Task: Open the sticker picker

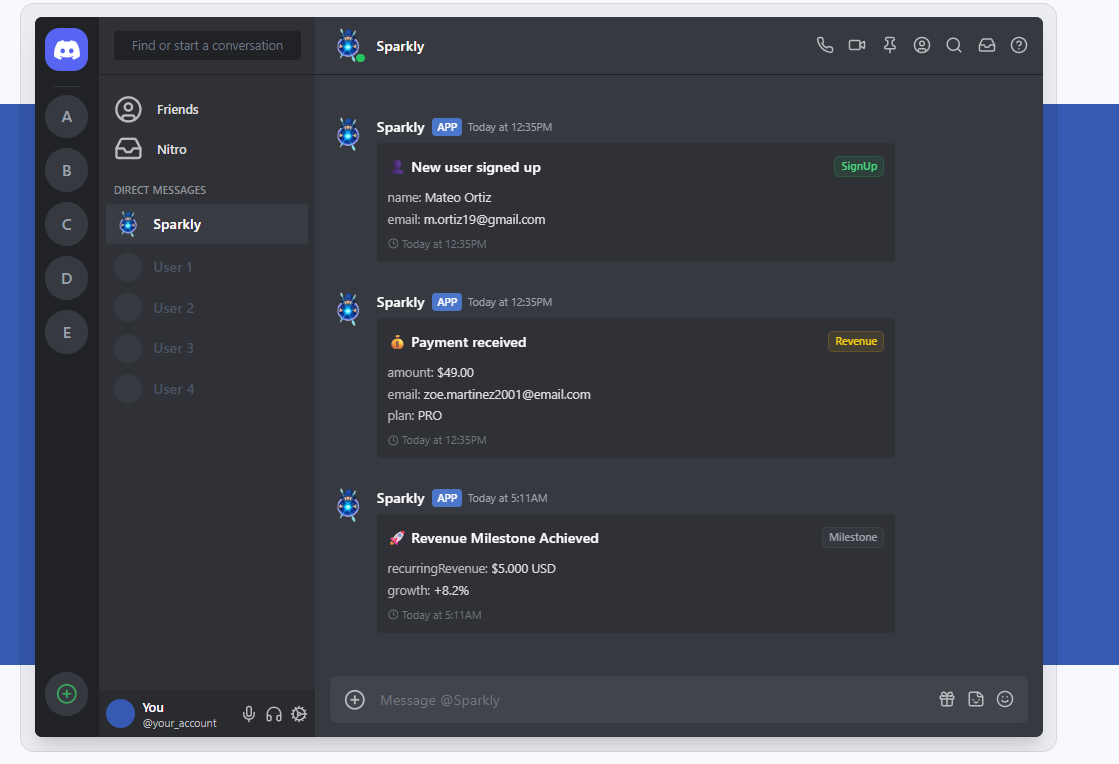Action: tap(976, 699)
